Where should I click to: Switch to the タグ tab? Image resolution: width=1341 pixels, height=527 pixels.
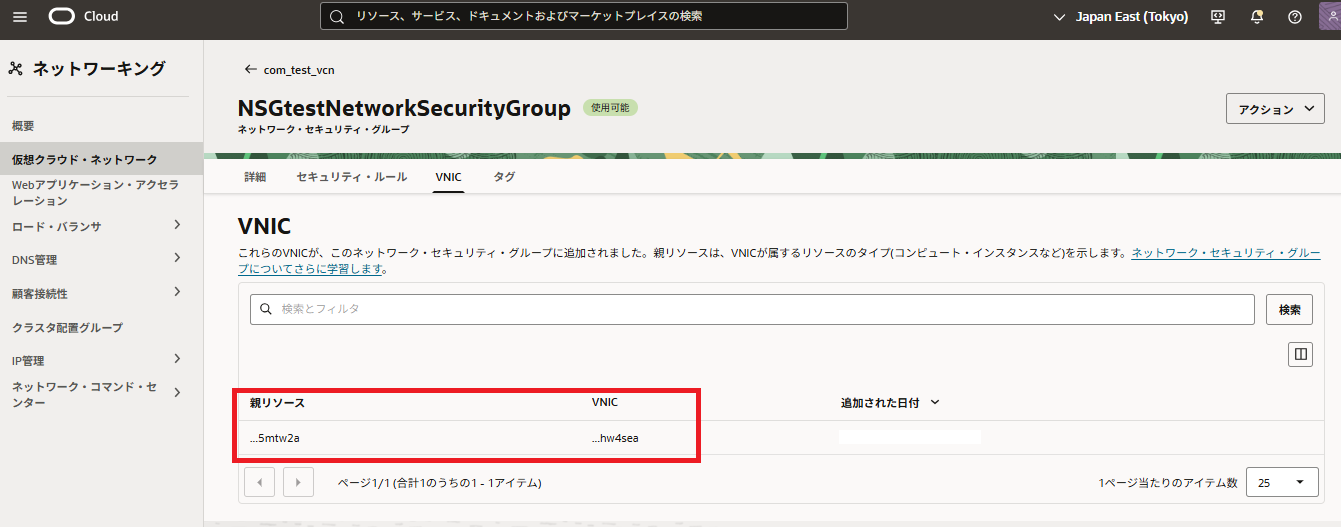coord(504,177)
